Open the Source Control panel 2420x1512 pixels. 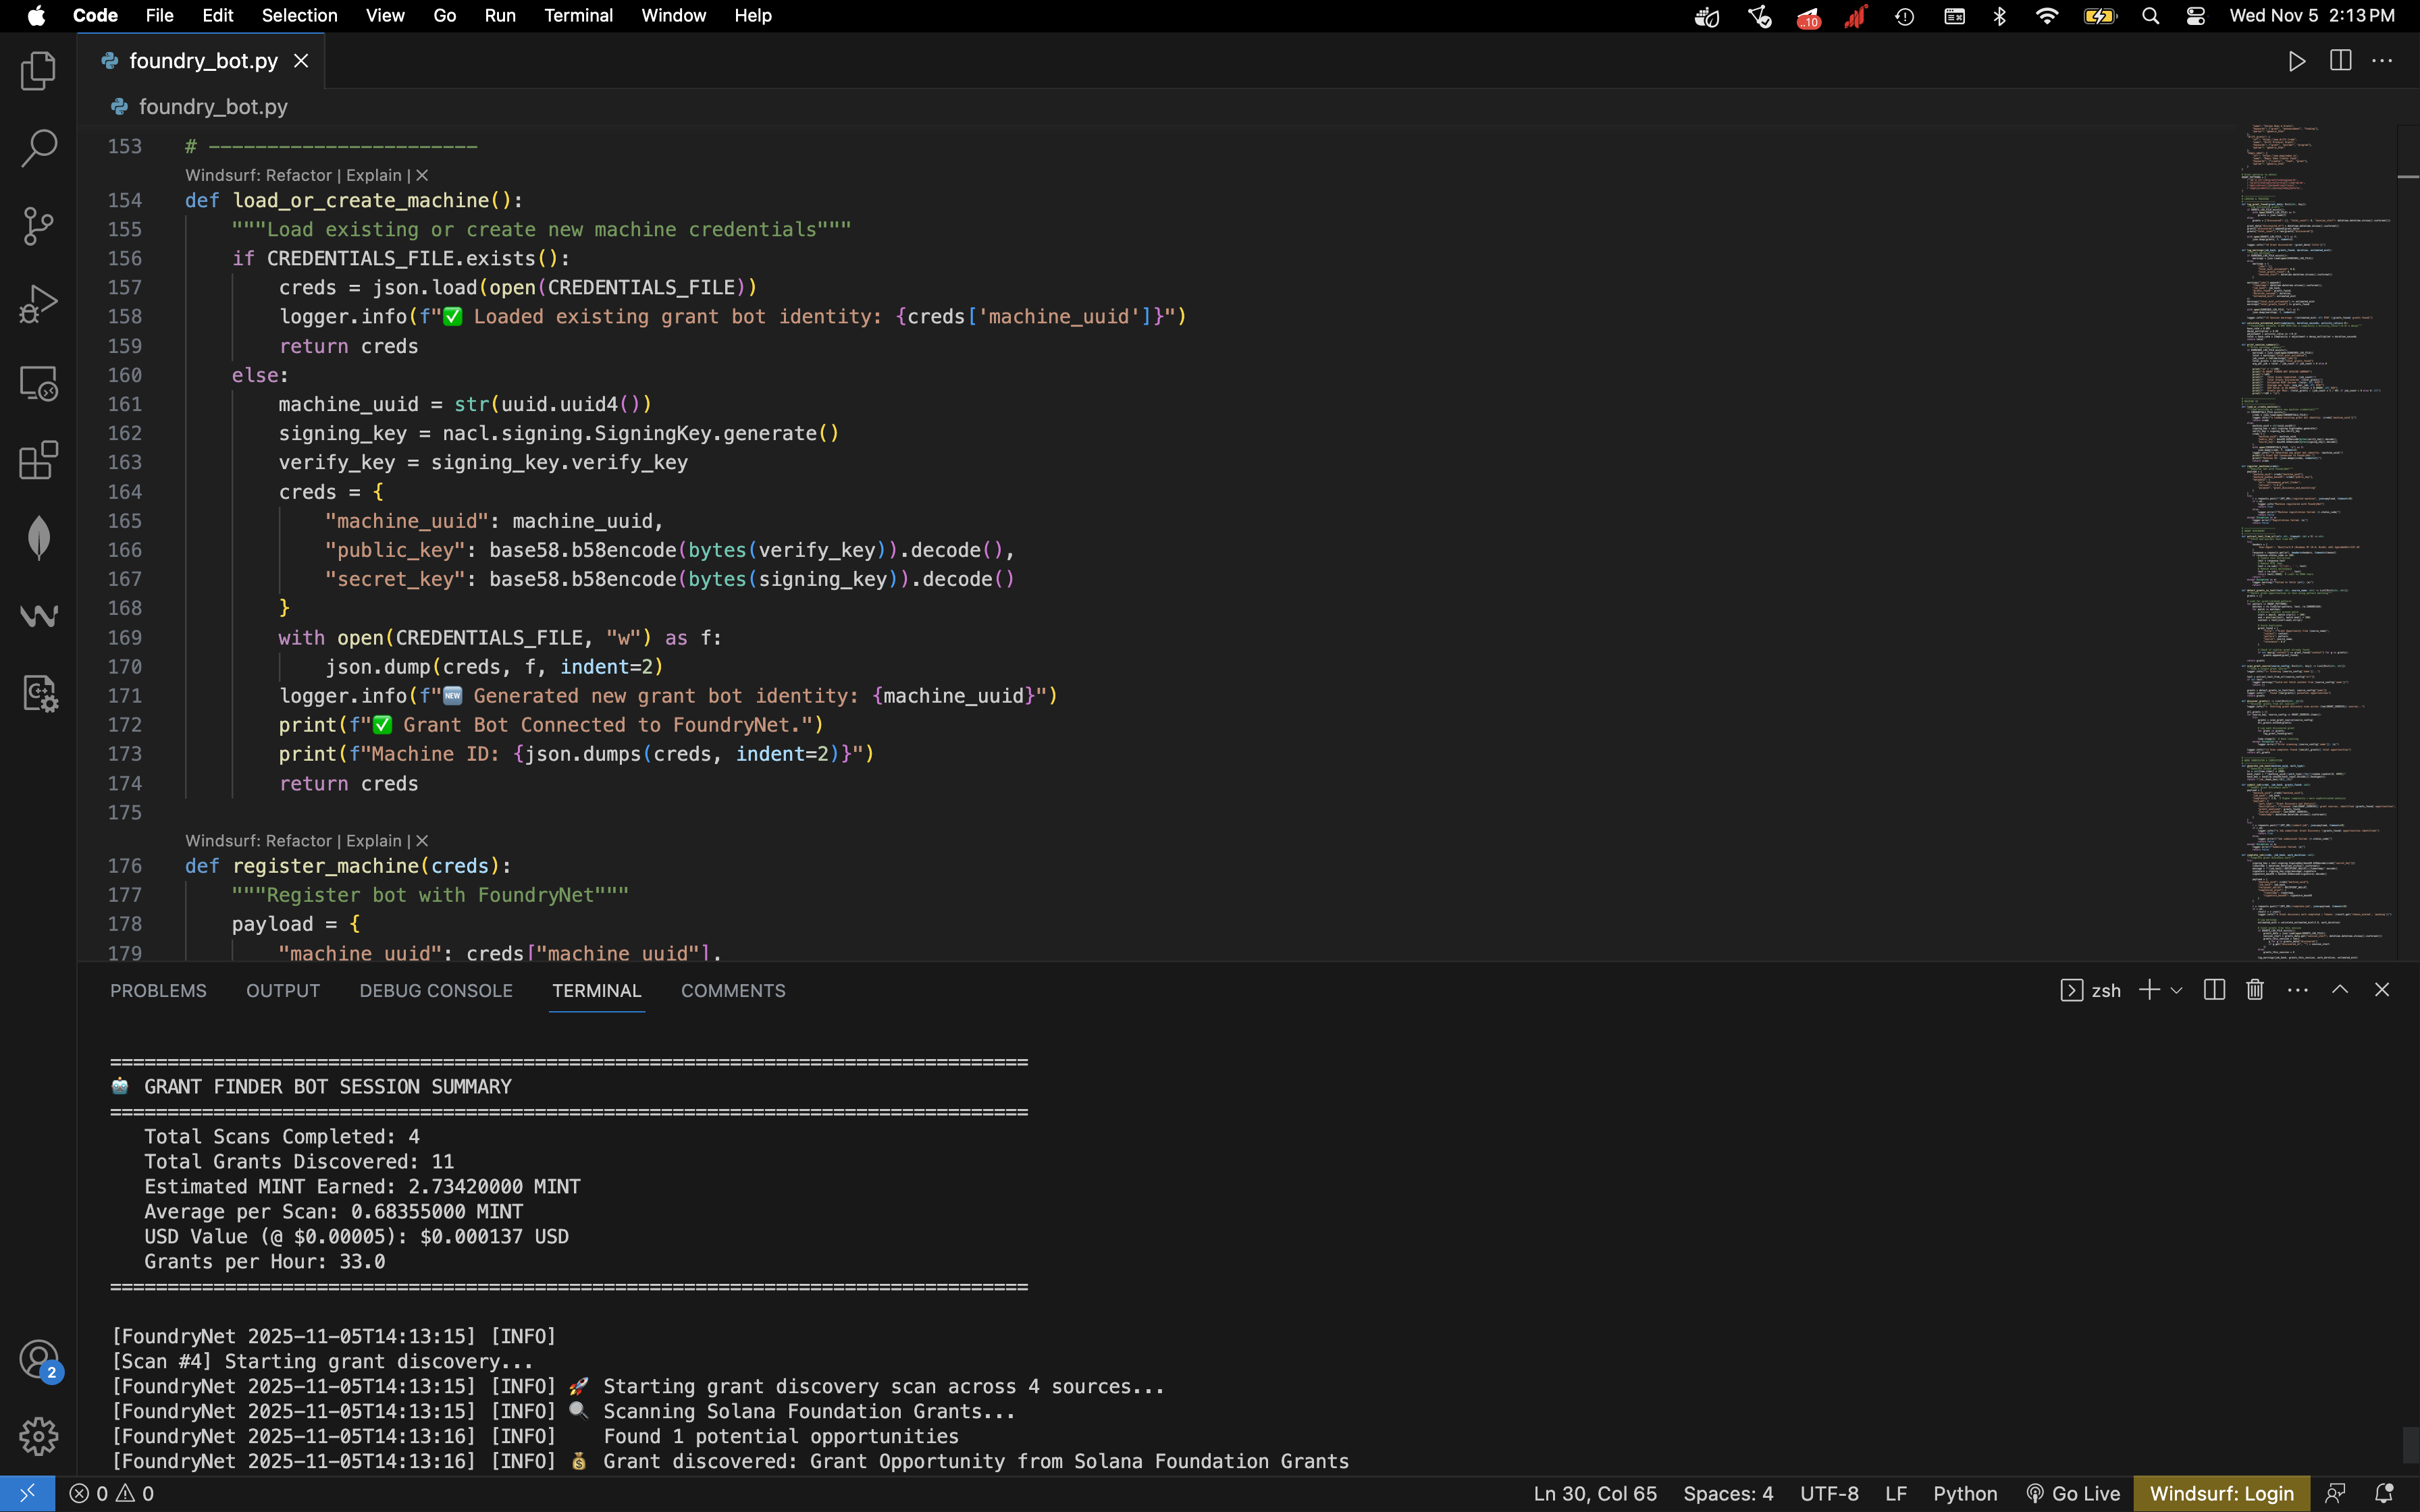click(38, 226)
